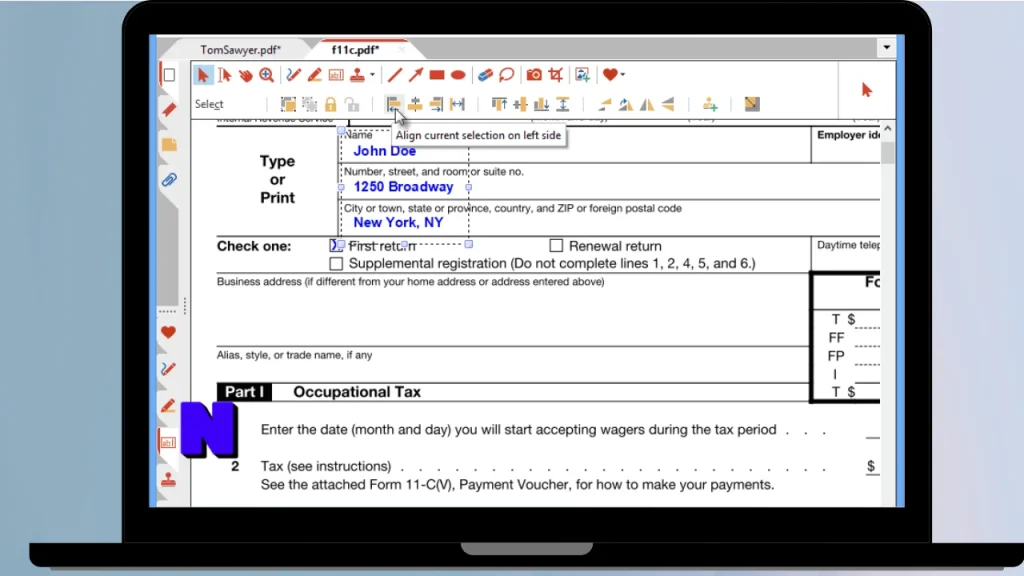The width and height of the screenshot is (1024, 576).
Task: Click the Unlock open-padlock icon
Action: coord(352,104)
